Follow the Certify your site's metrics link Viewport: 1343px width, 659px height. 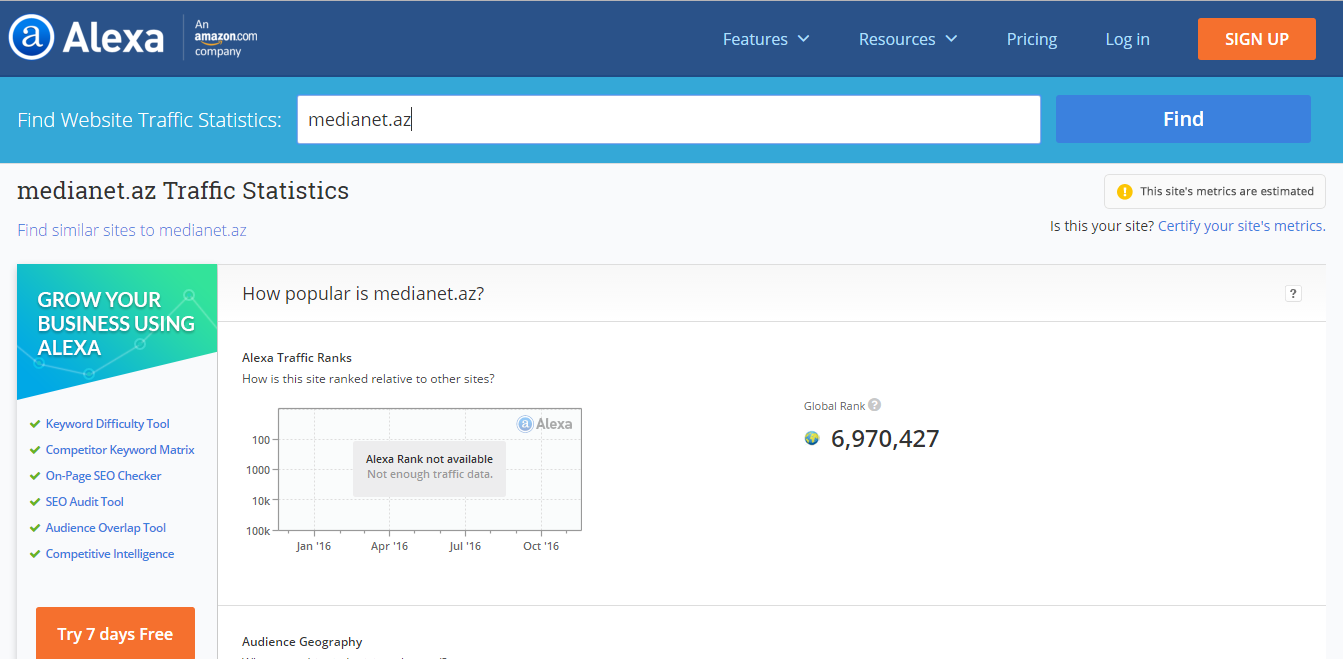pos(1241,226)
